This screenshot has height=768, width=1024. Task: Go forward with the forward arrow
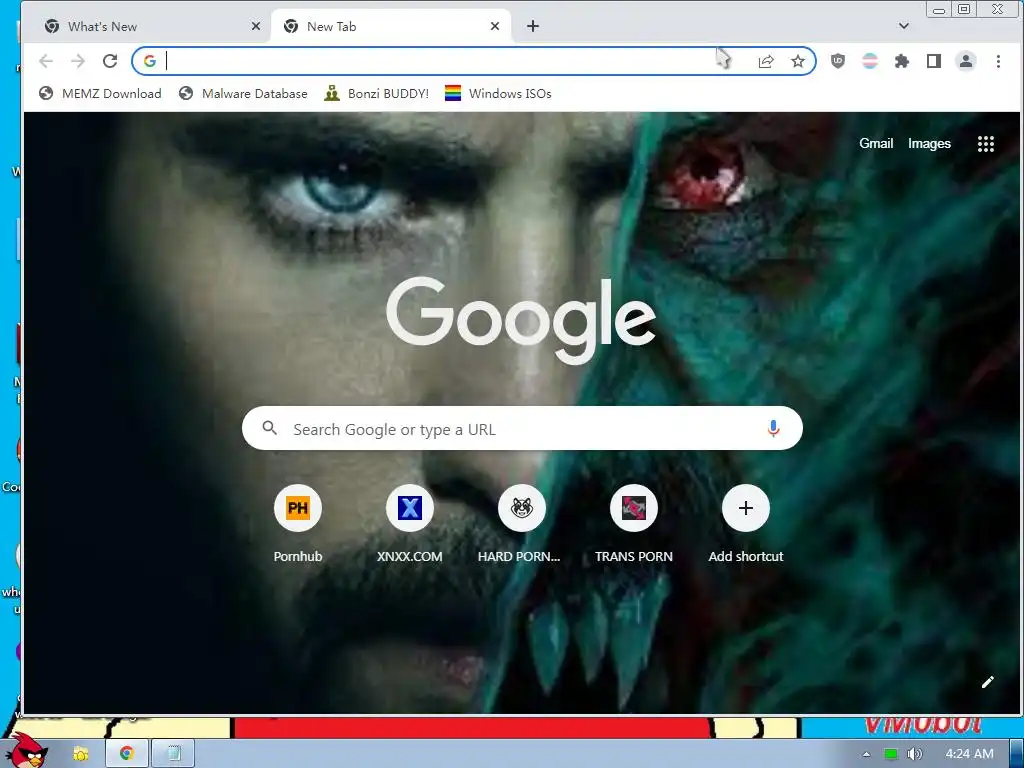tap(78, 61)
